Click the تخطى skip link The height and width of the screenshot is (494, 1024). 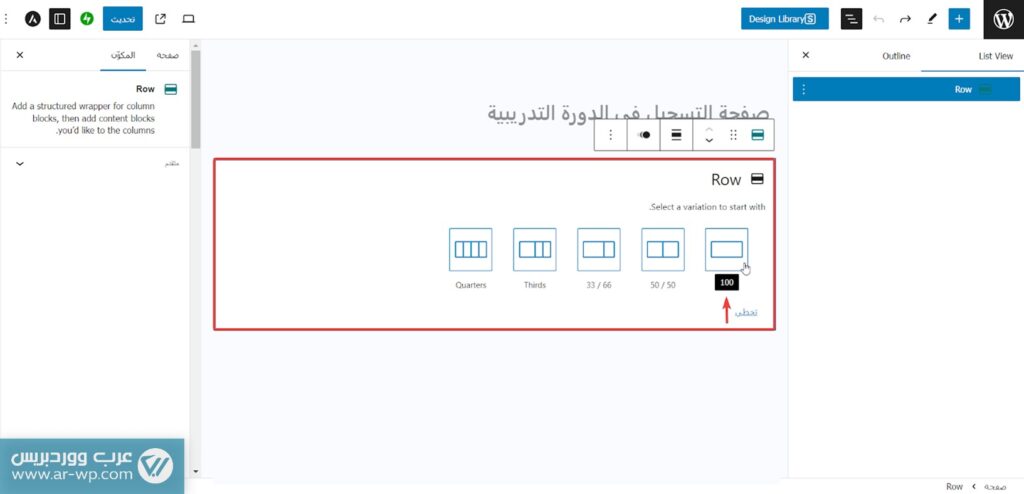pos(746,312)
